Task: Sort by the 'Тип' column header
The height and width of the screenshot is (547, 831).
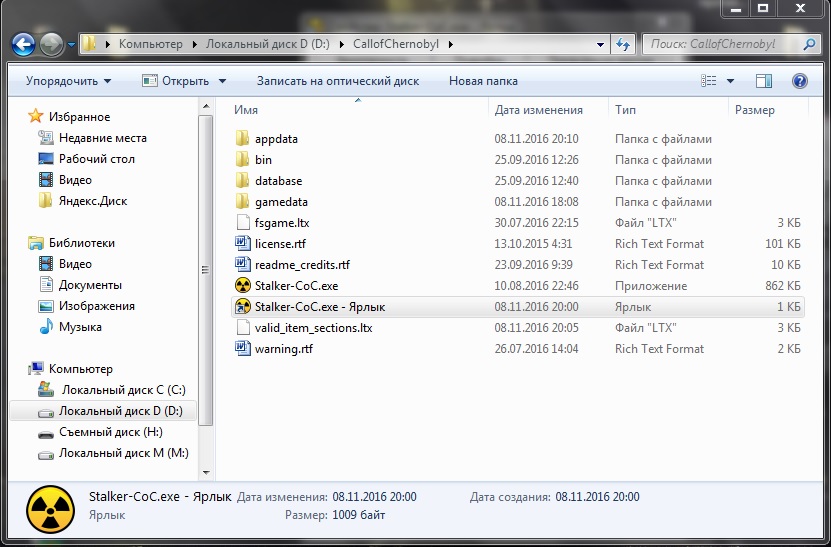Action: point(625,110)
